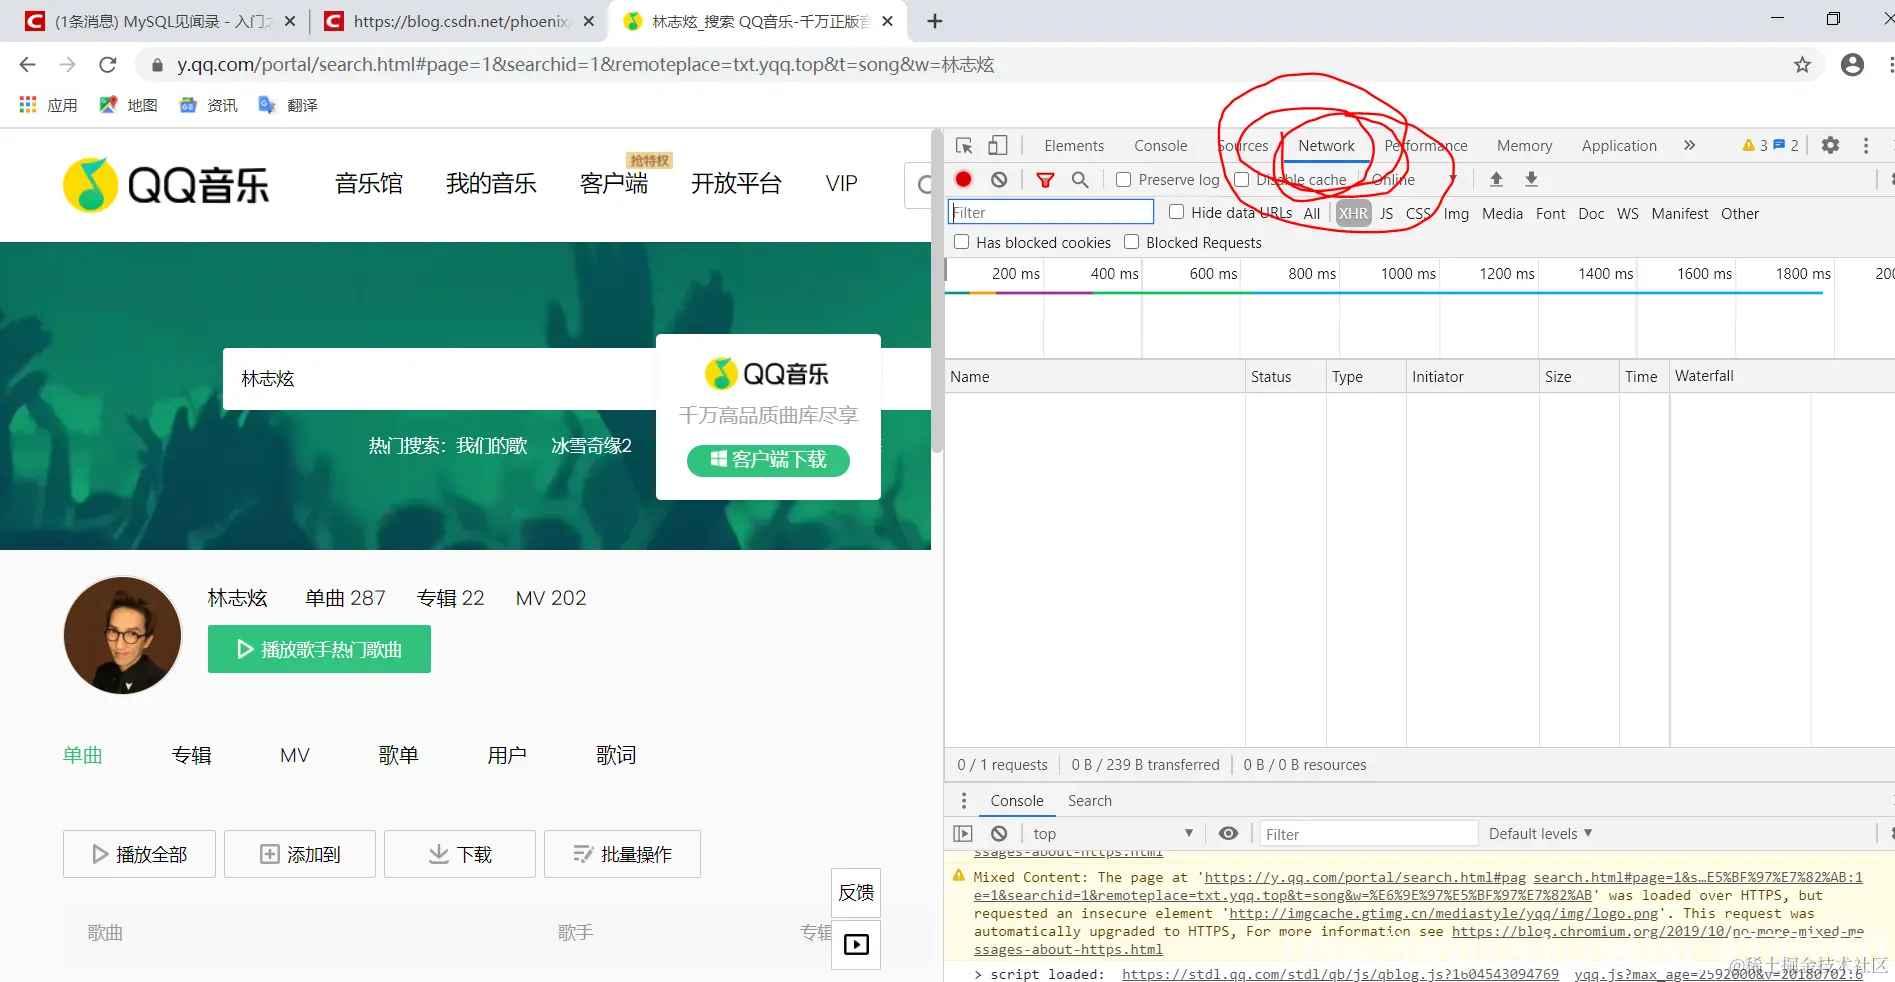The image size is (1895, 982).
Task: Enable the Preserve log checkbox
Action: pyautogui.click(x=1123, y=179)
